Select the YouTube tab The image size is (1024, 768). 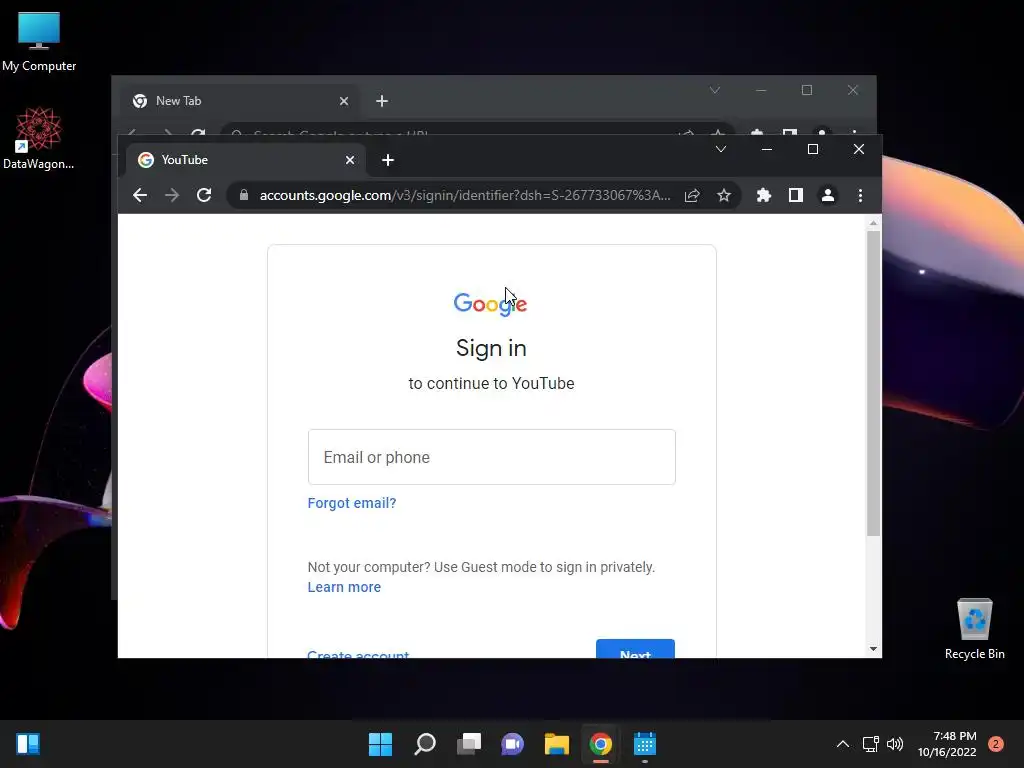[246, 160]
